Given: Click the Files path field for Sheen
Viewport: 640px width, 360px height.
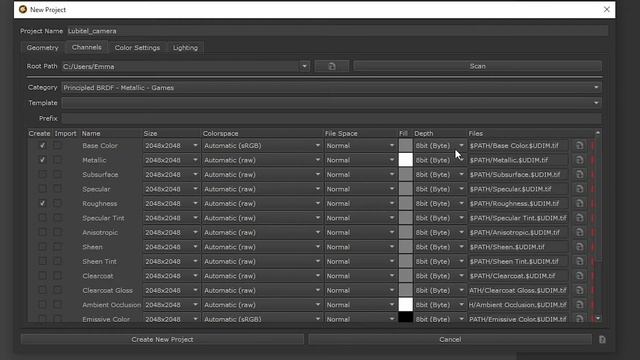Looking at the screenshot, I should pyautogui.click(x=518, y=247).
